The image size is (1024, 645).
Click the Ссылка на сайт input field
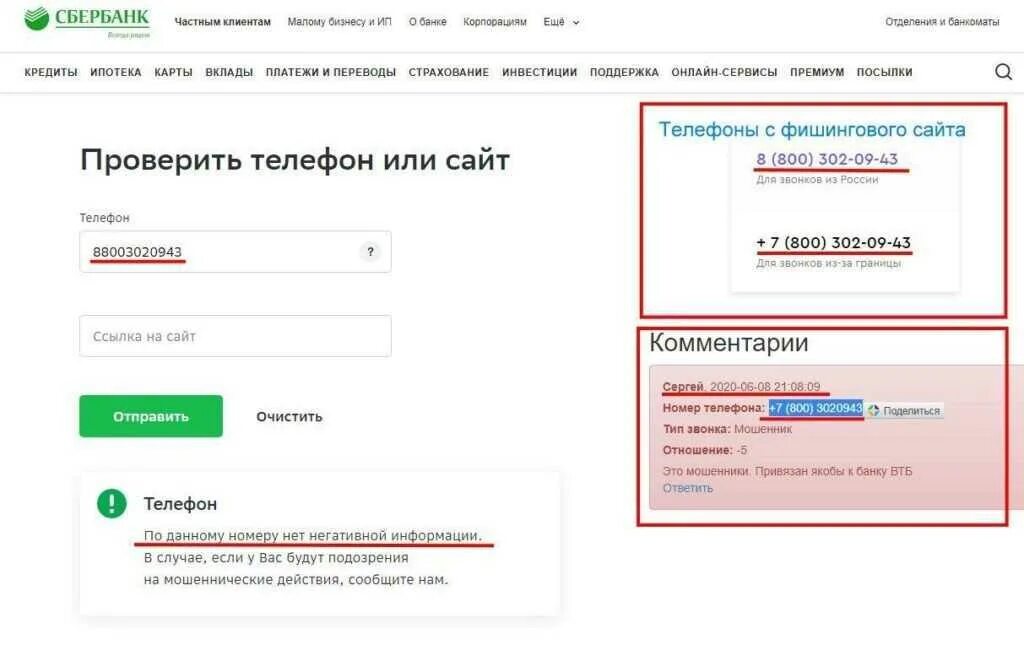(235, 336)
